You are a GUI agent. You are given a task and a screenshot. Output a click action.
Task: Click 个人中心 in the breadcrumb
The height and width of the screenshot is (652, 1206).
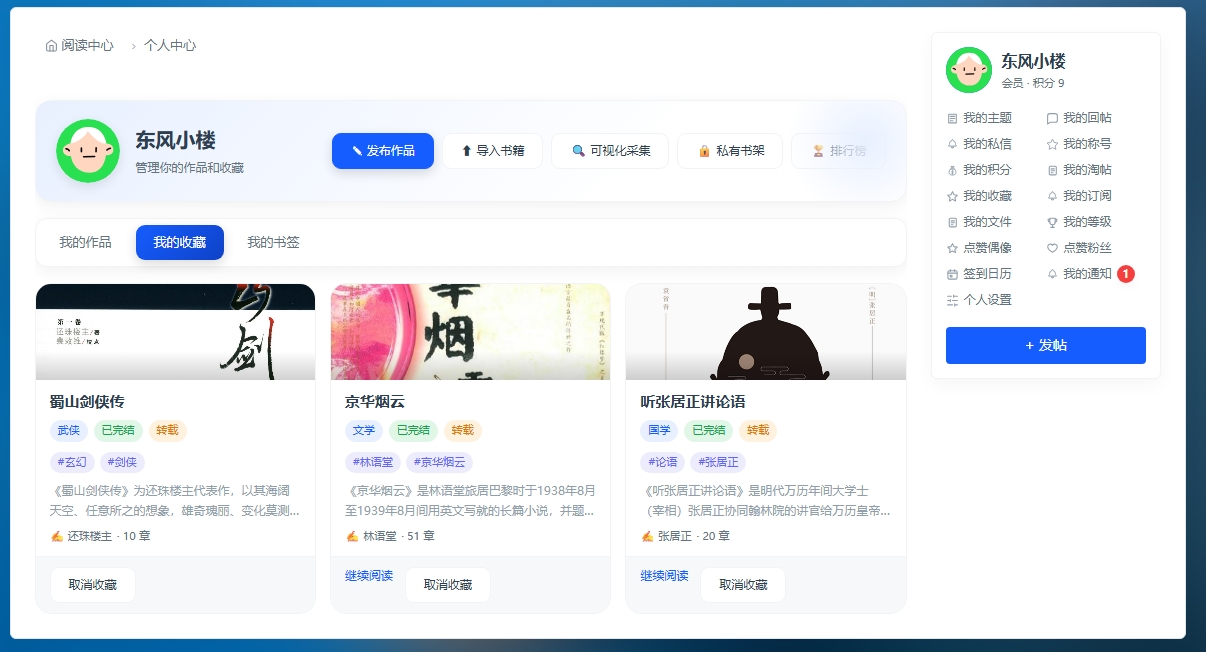coord(170,46)
